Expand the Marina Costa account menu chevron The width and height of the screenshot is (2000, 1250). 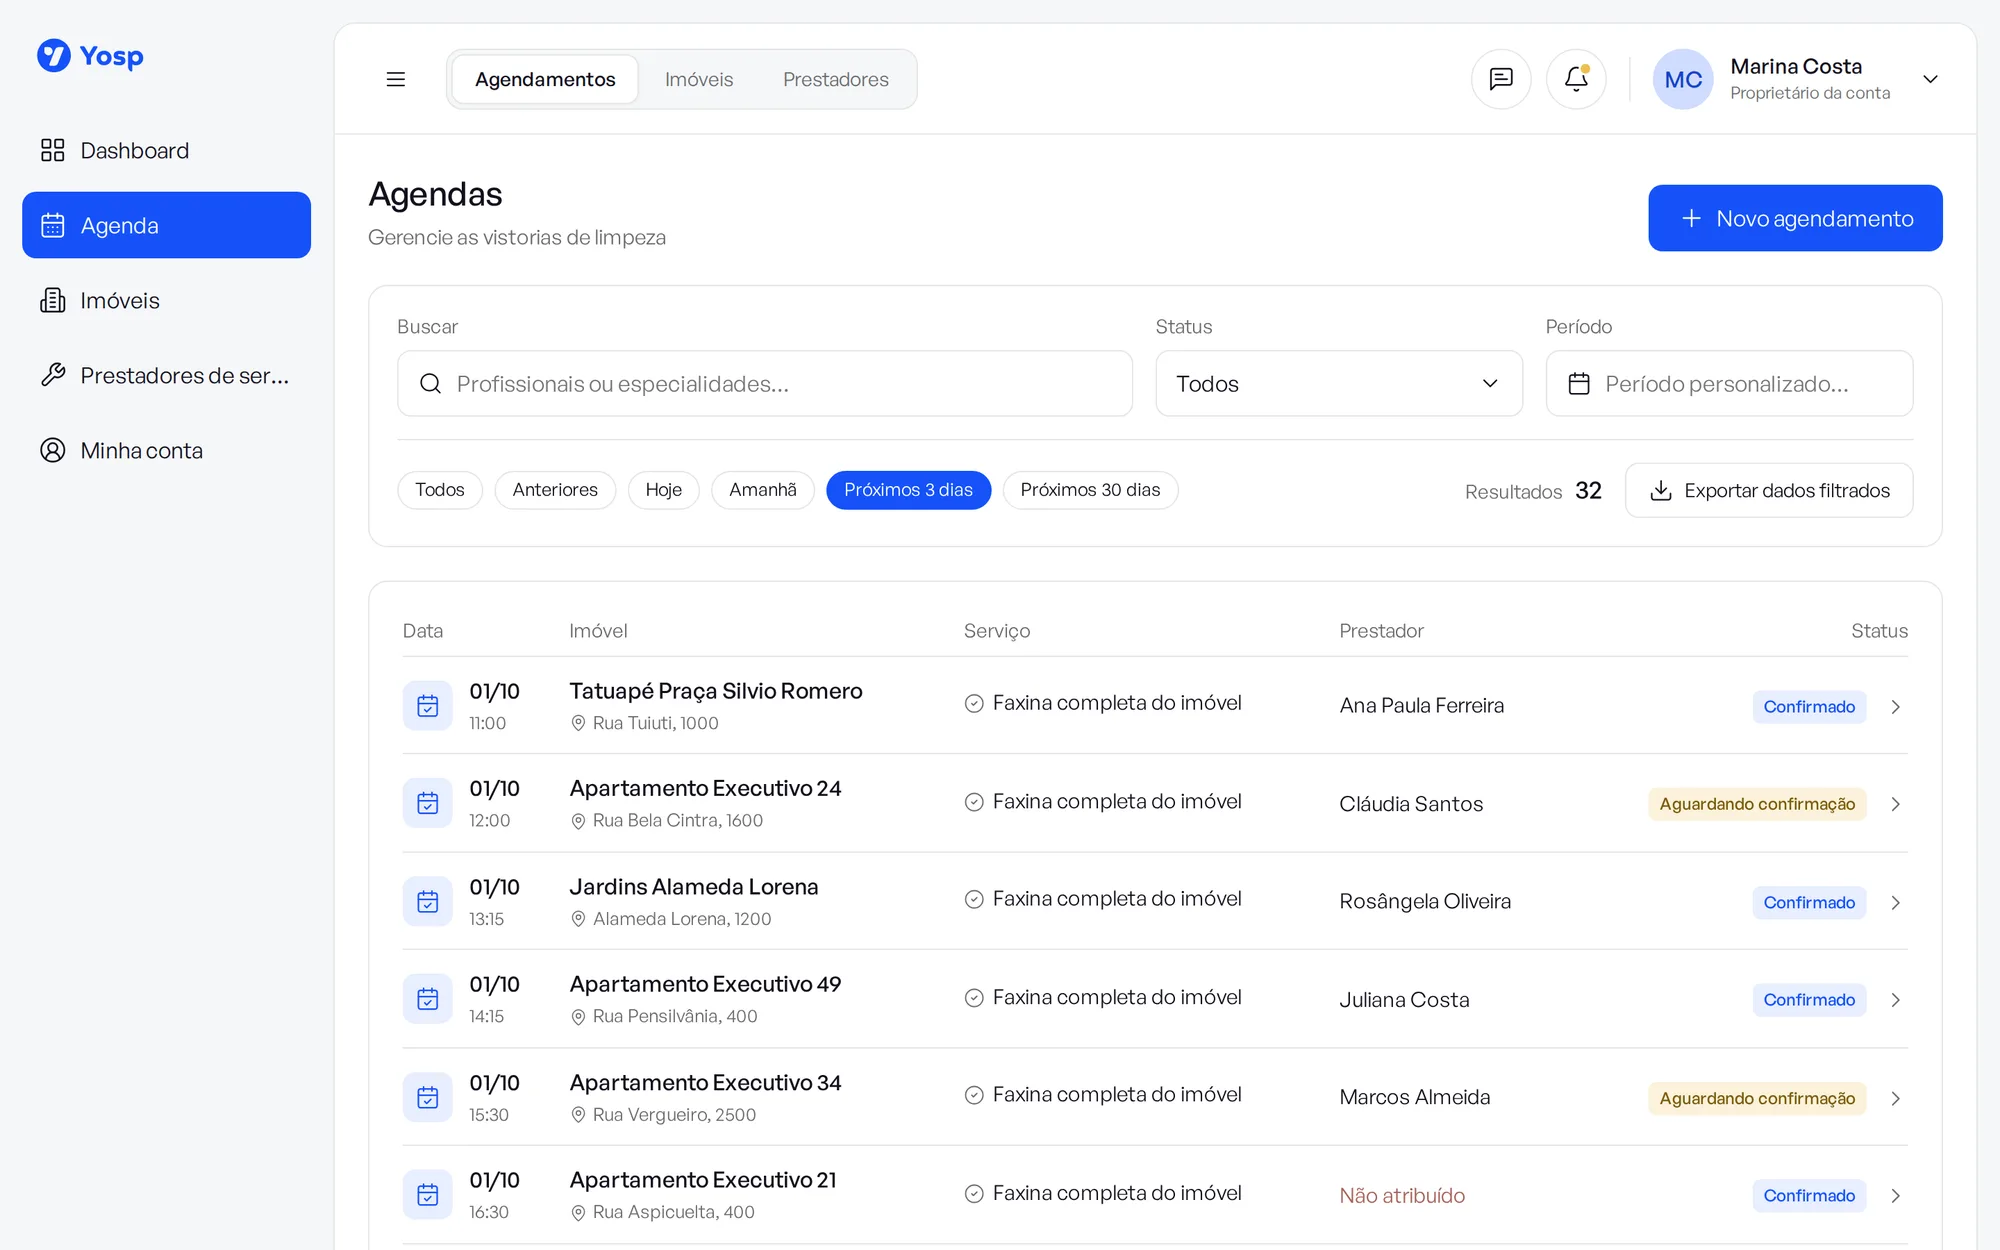[1930, 79]
